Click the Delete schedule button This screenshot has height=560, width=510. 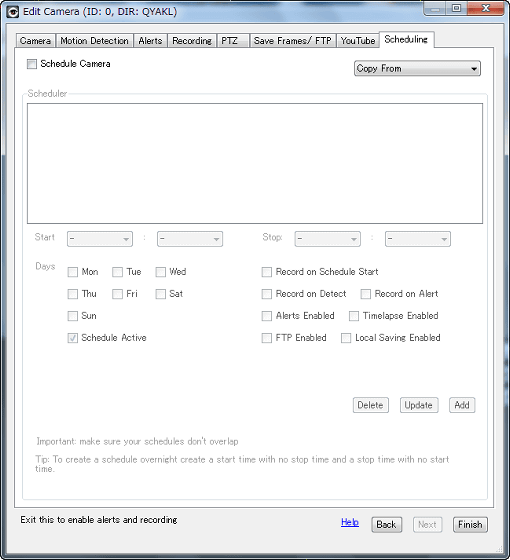(370, 405)
